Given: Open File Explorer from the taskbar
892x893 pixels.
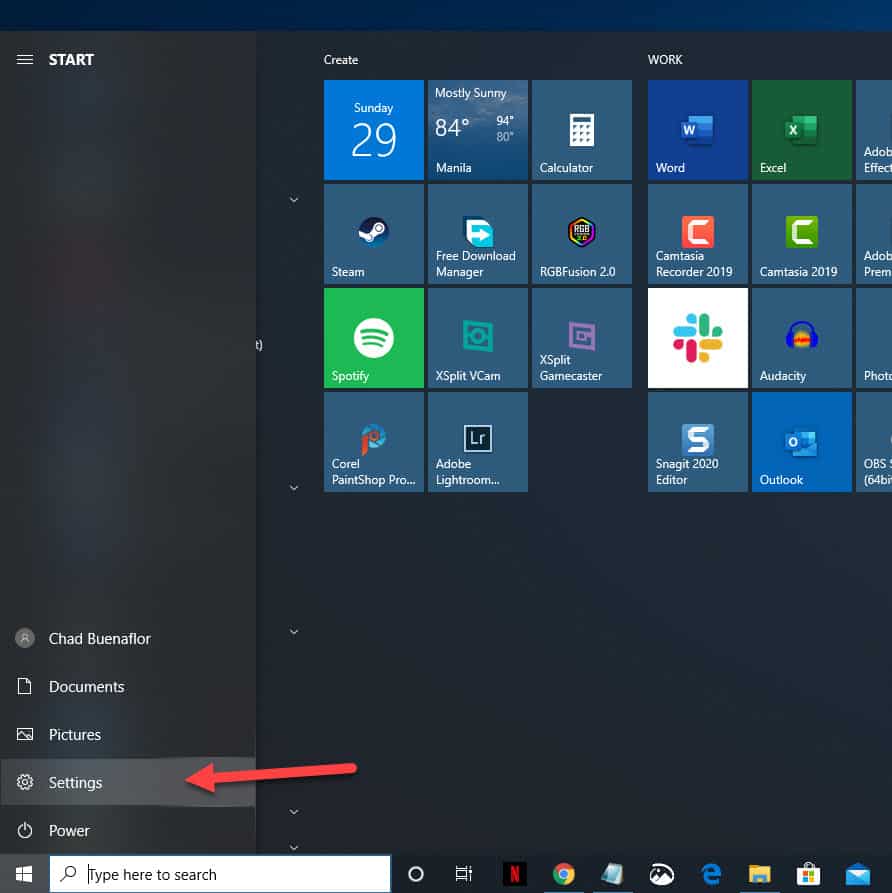Looking at the screenshot, I should [x=759, y=874].
